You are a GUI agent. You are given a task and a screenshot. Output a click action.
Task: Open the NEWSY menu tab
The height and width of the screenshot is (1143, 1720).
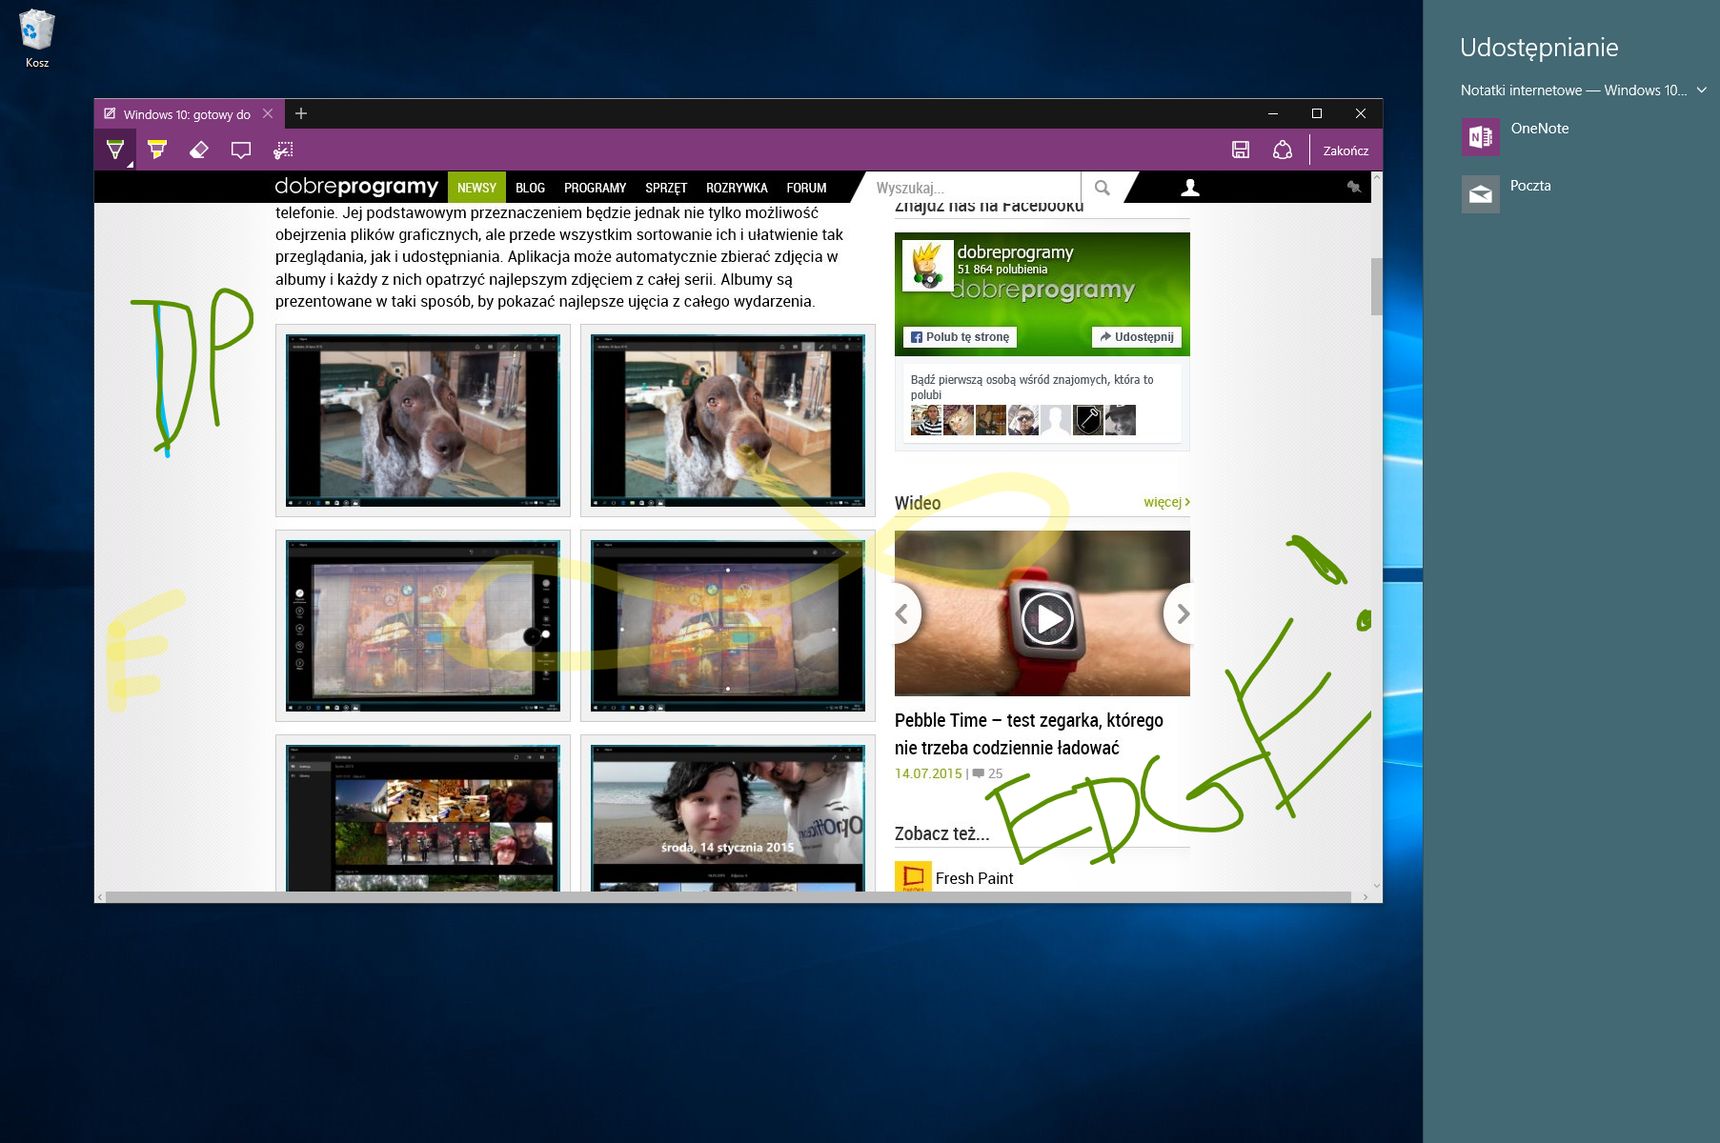click(x=477, y=187)
